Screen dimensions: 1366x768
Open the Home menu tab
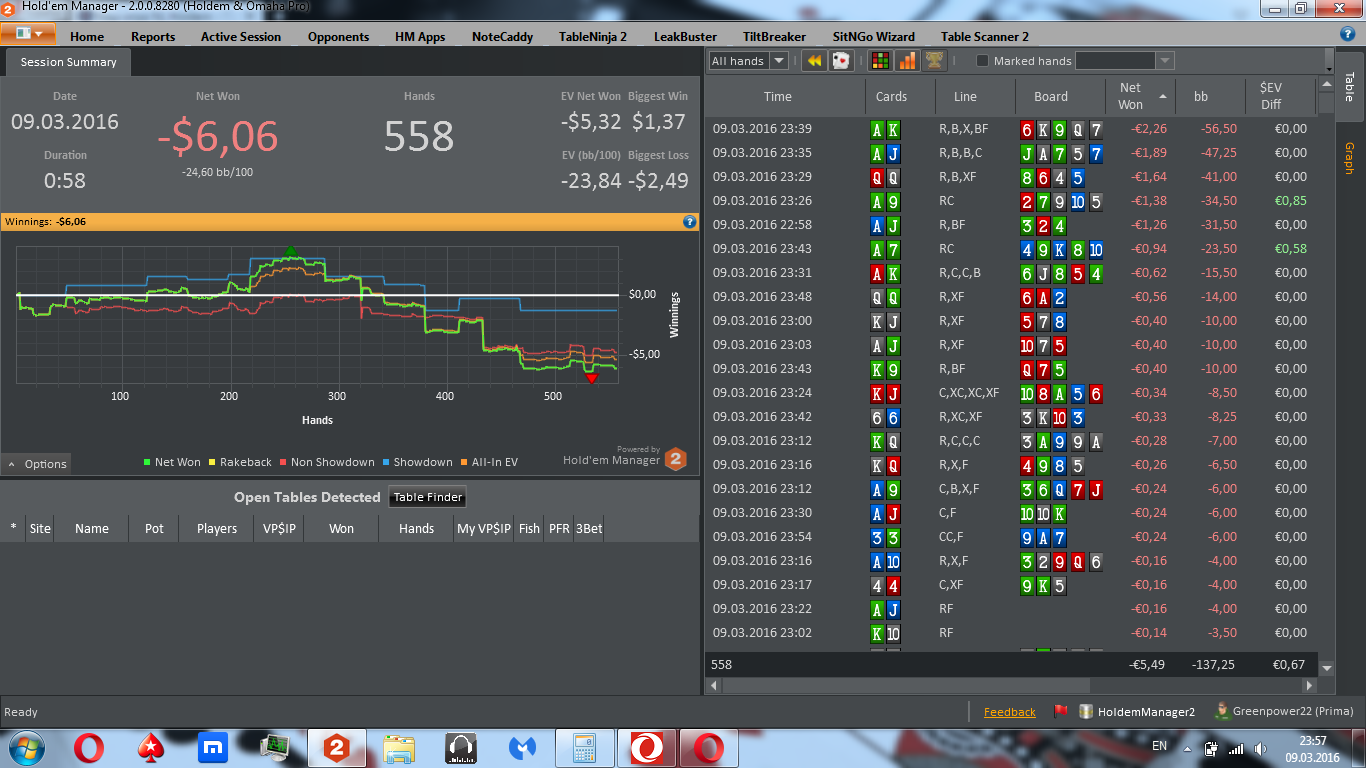(87, 36)
